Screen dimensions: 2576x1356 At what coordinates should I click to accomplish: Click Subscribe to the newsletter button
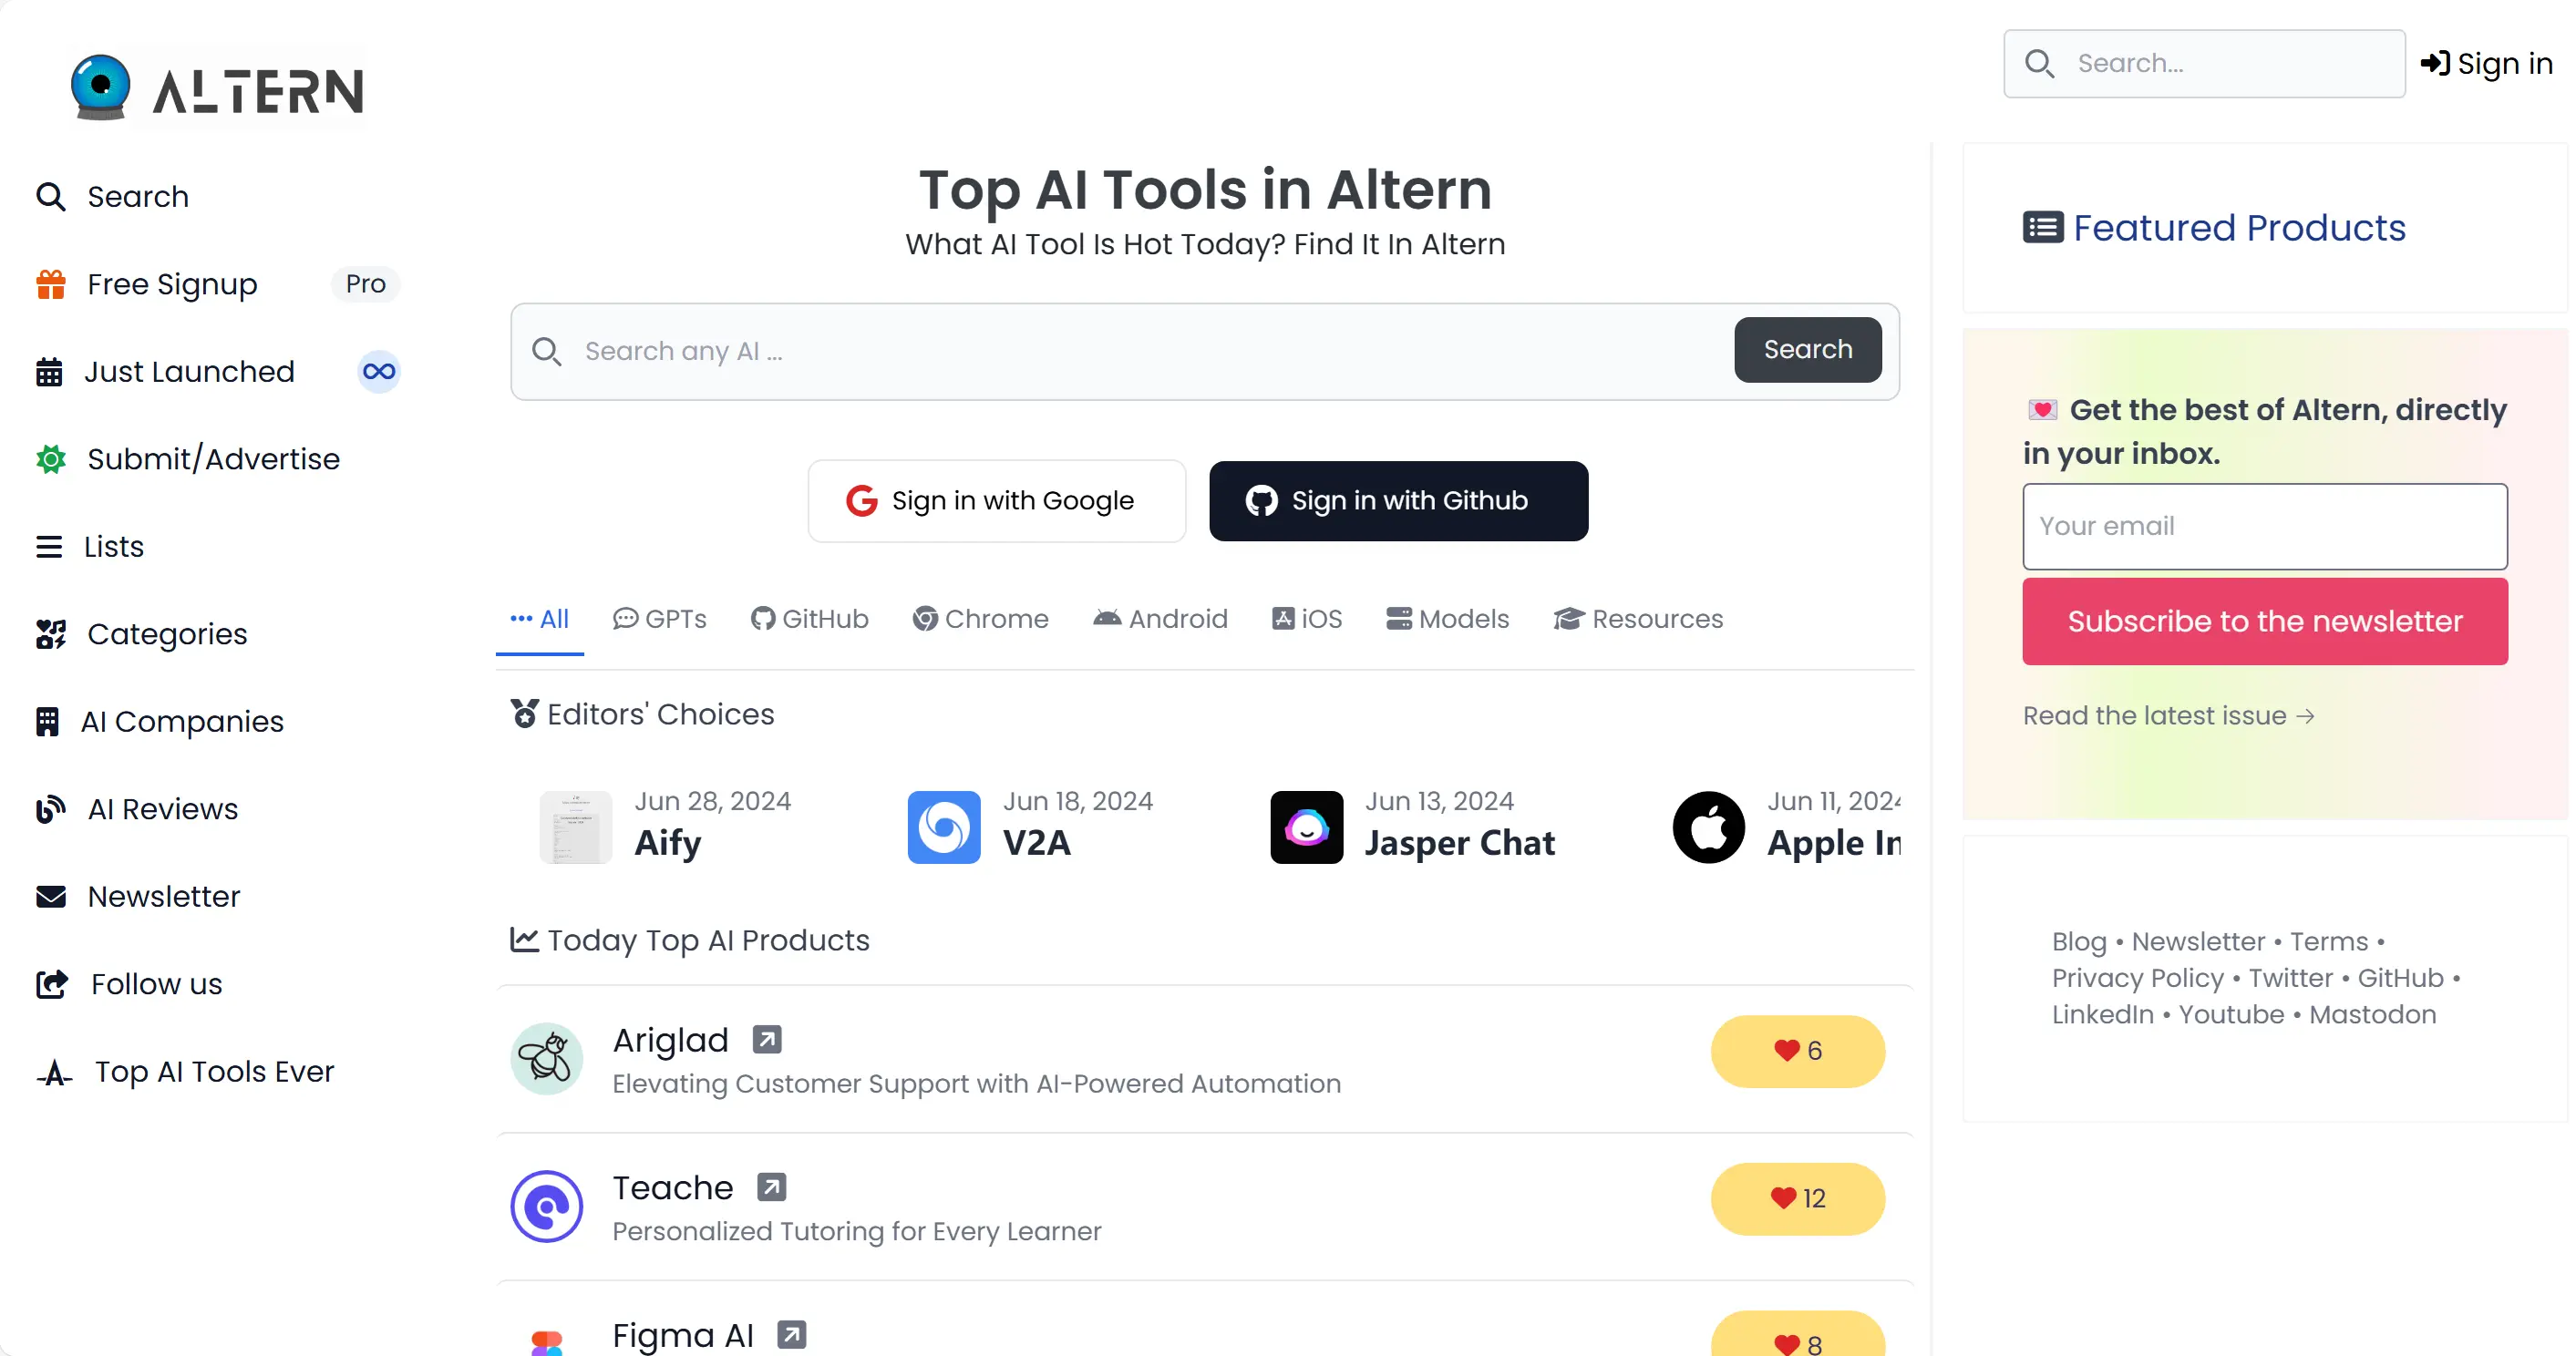2265,621
